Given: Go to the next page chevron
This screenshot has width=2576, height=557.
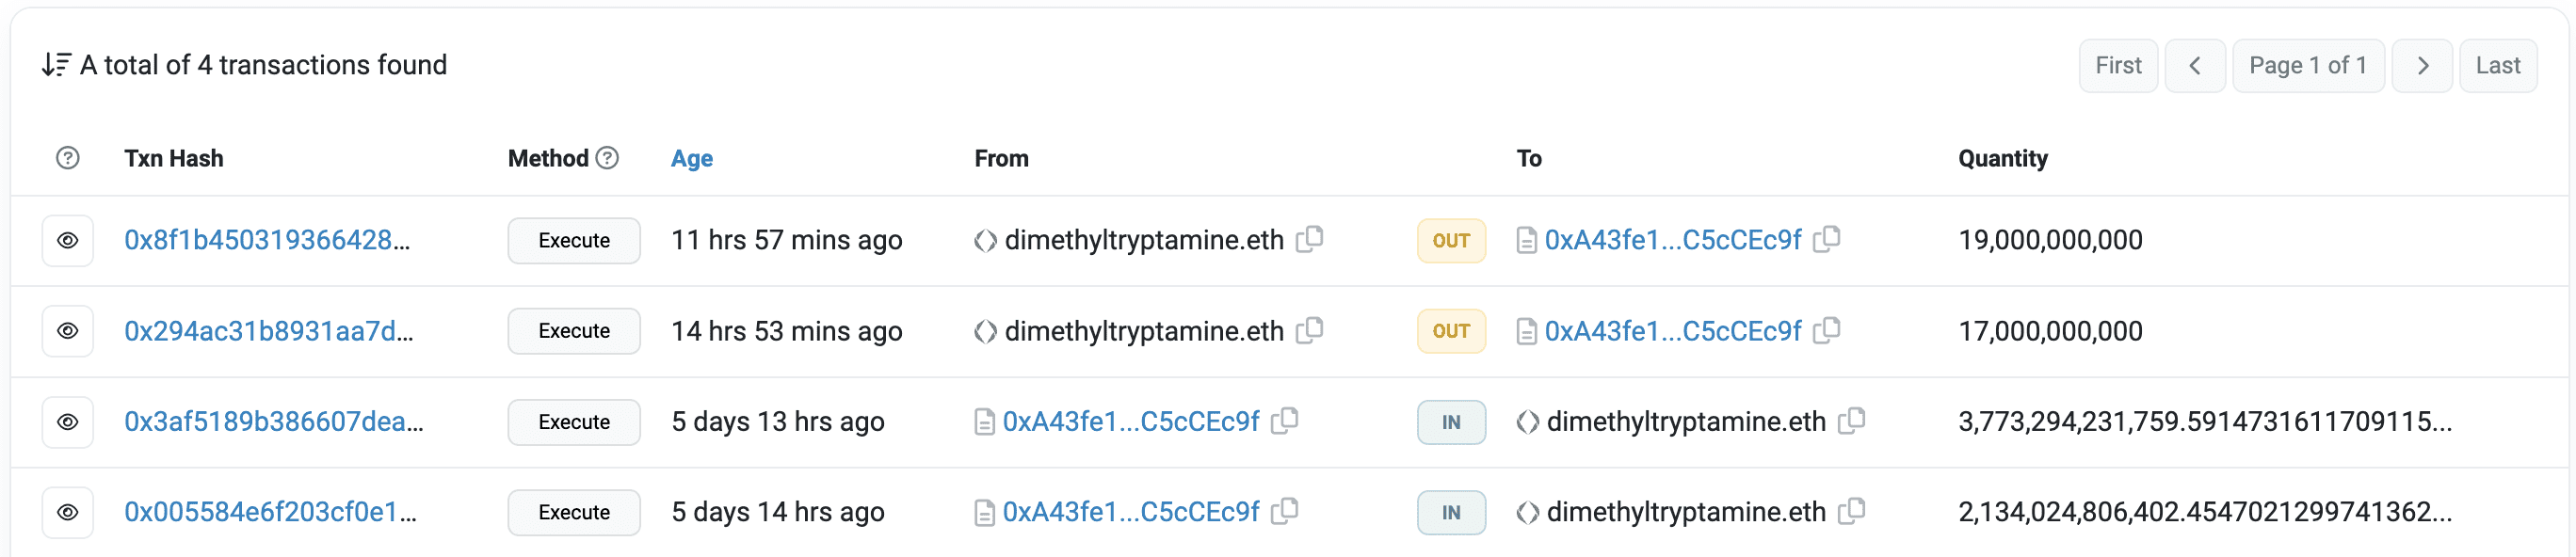Looking at the screenshot, I should (2422, 66).
